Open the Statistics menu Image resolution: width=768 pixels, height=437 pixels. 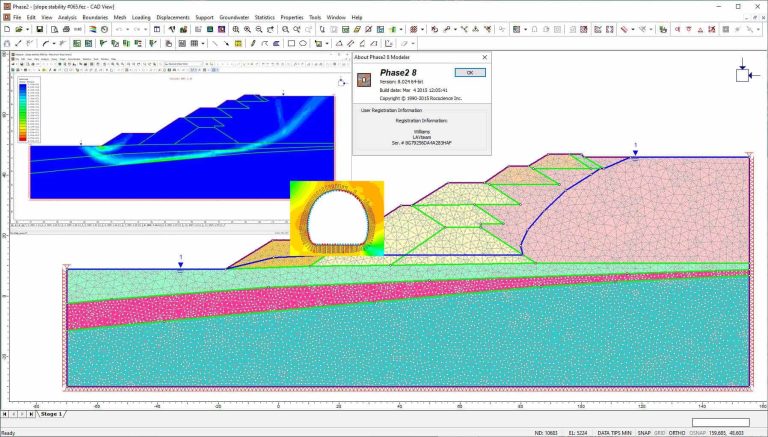pyautogui.click(x=264, y=17)
